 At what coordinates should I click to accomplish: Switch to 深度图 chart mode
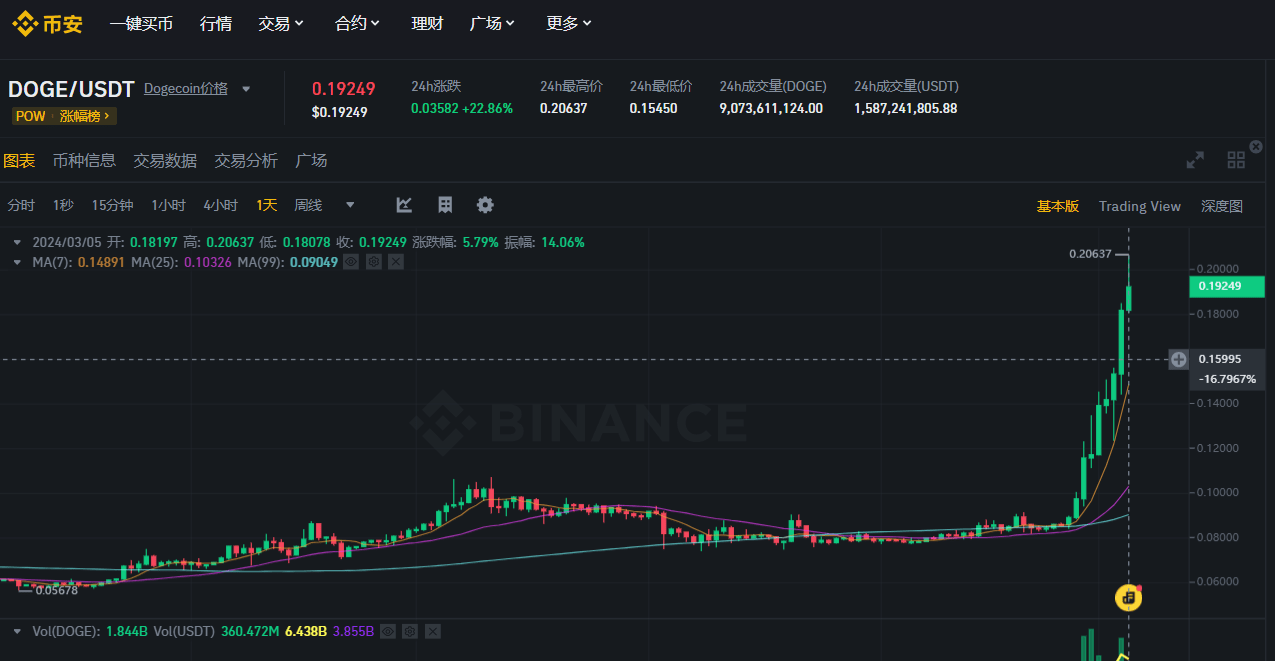(x=1222, y=206)
